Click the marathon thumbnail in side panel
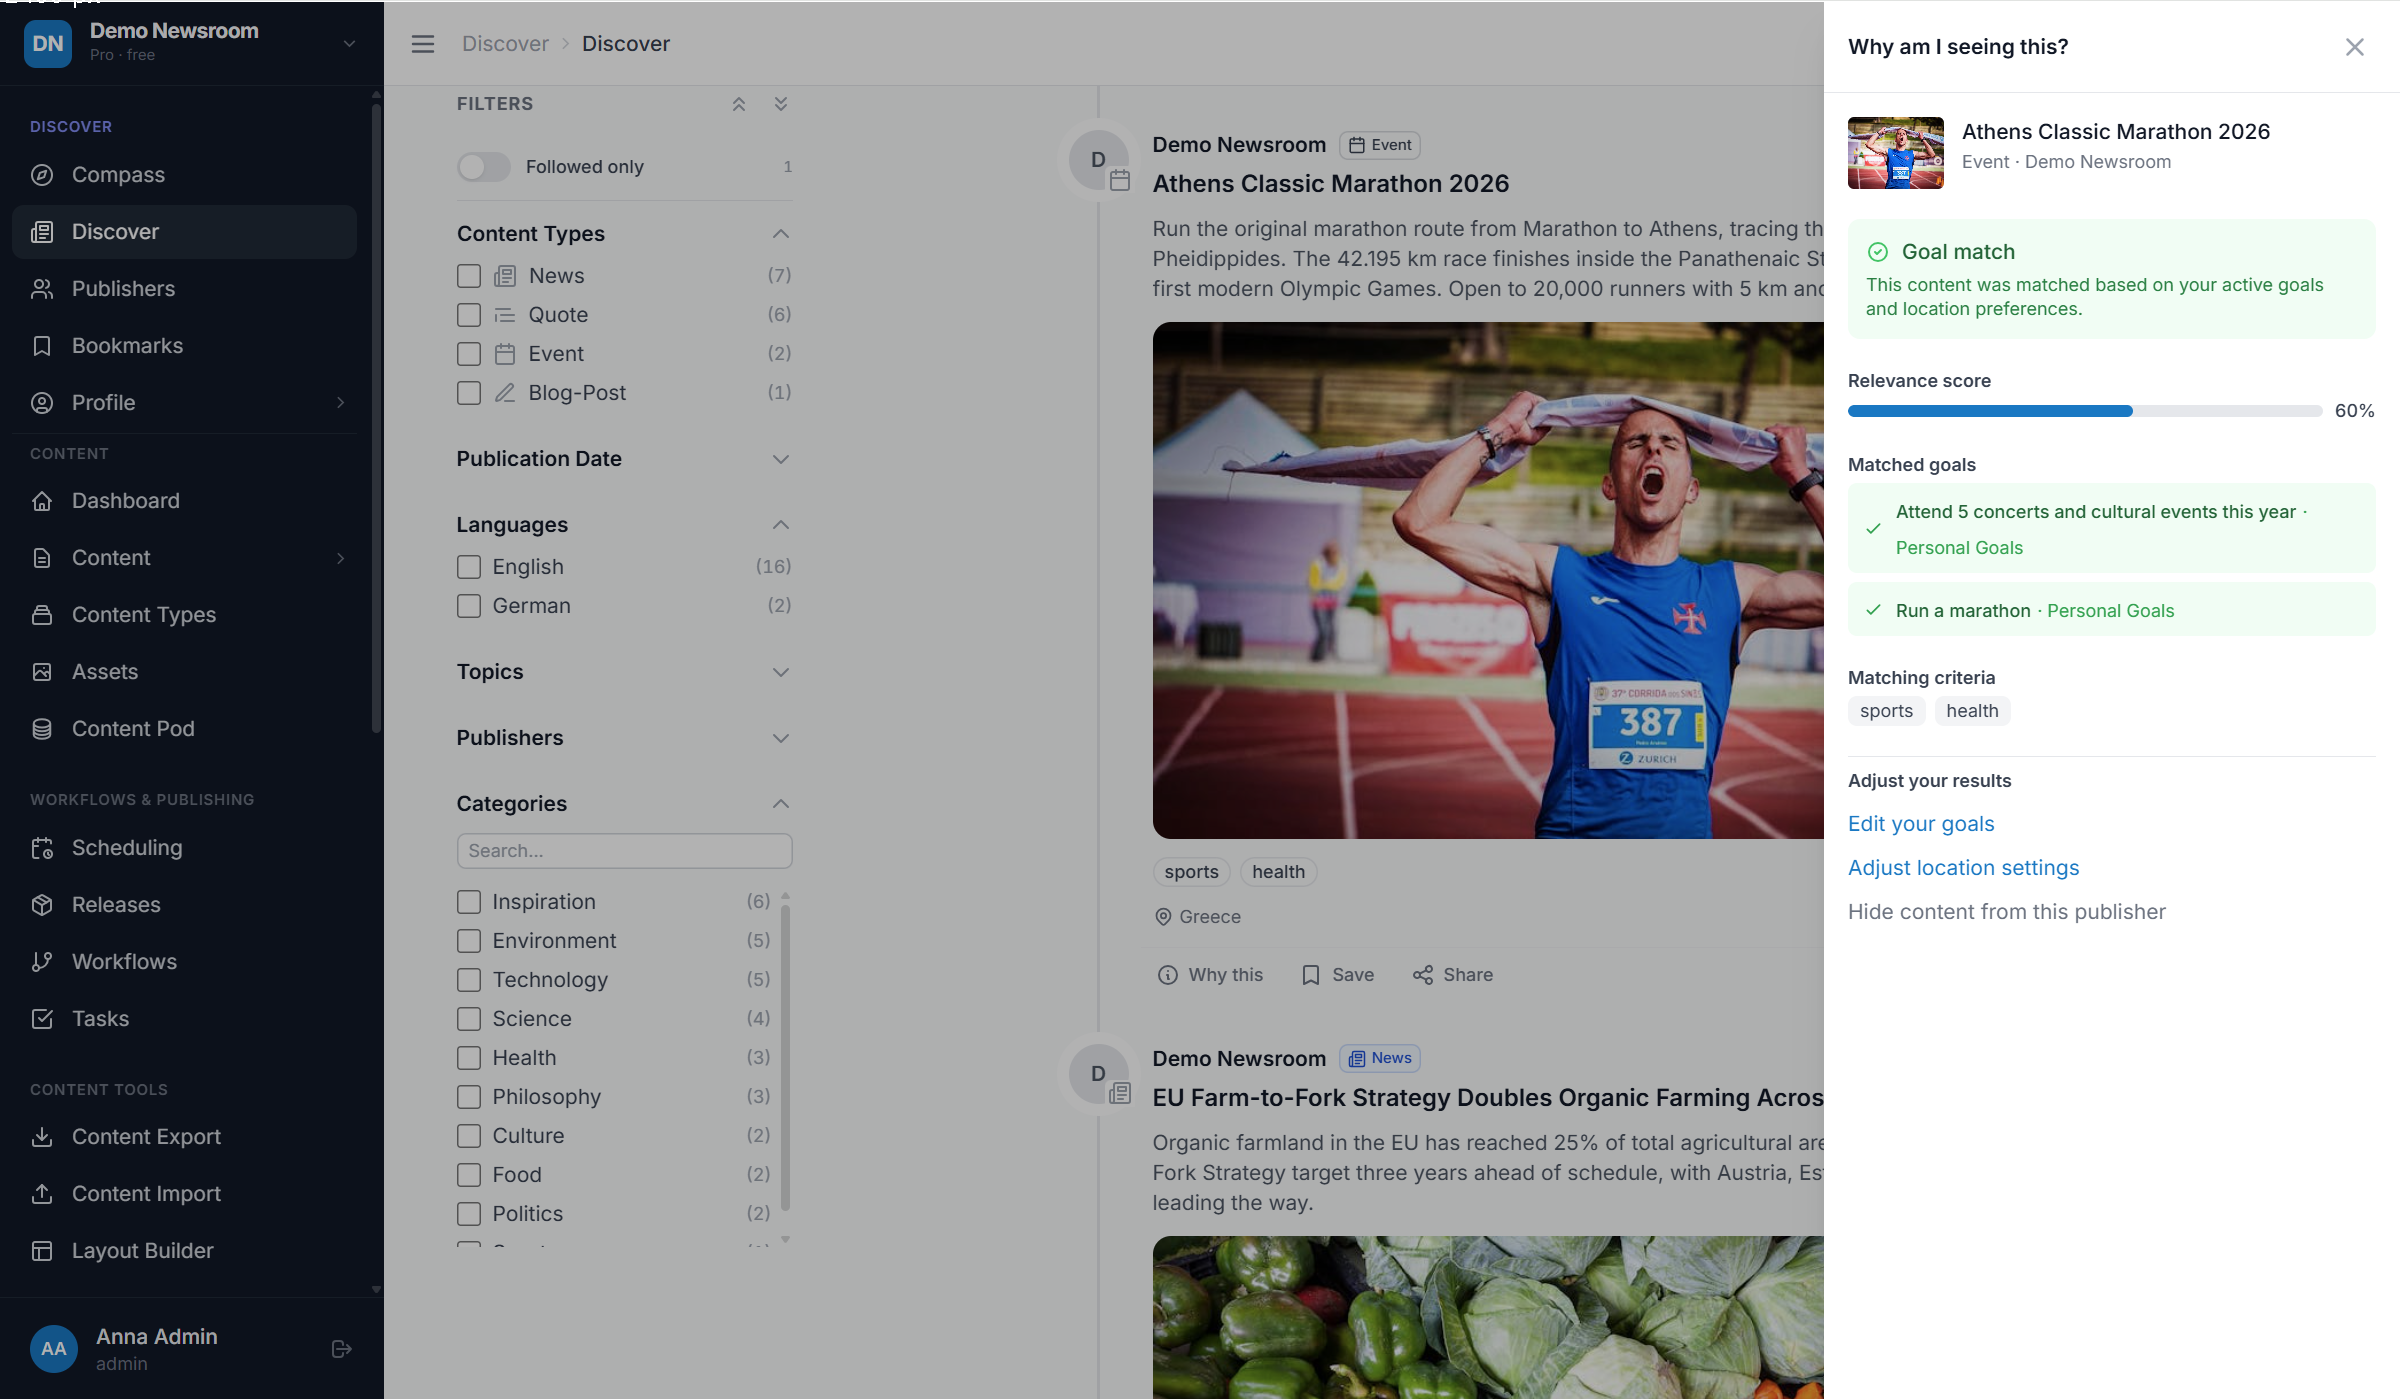2400x1399 pixels. 1896,153
